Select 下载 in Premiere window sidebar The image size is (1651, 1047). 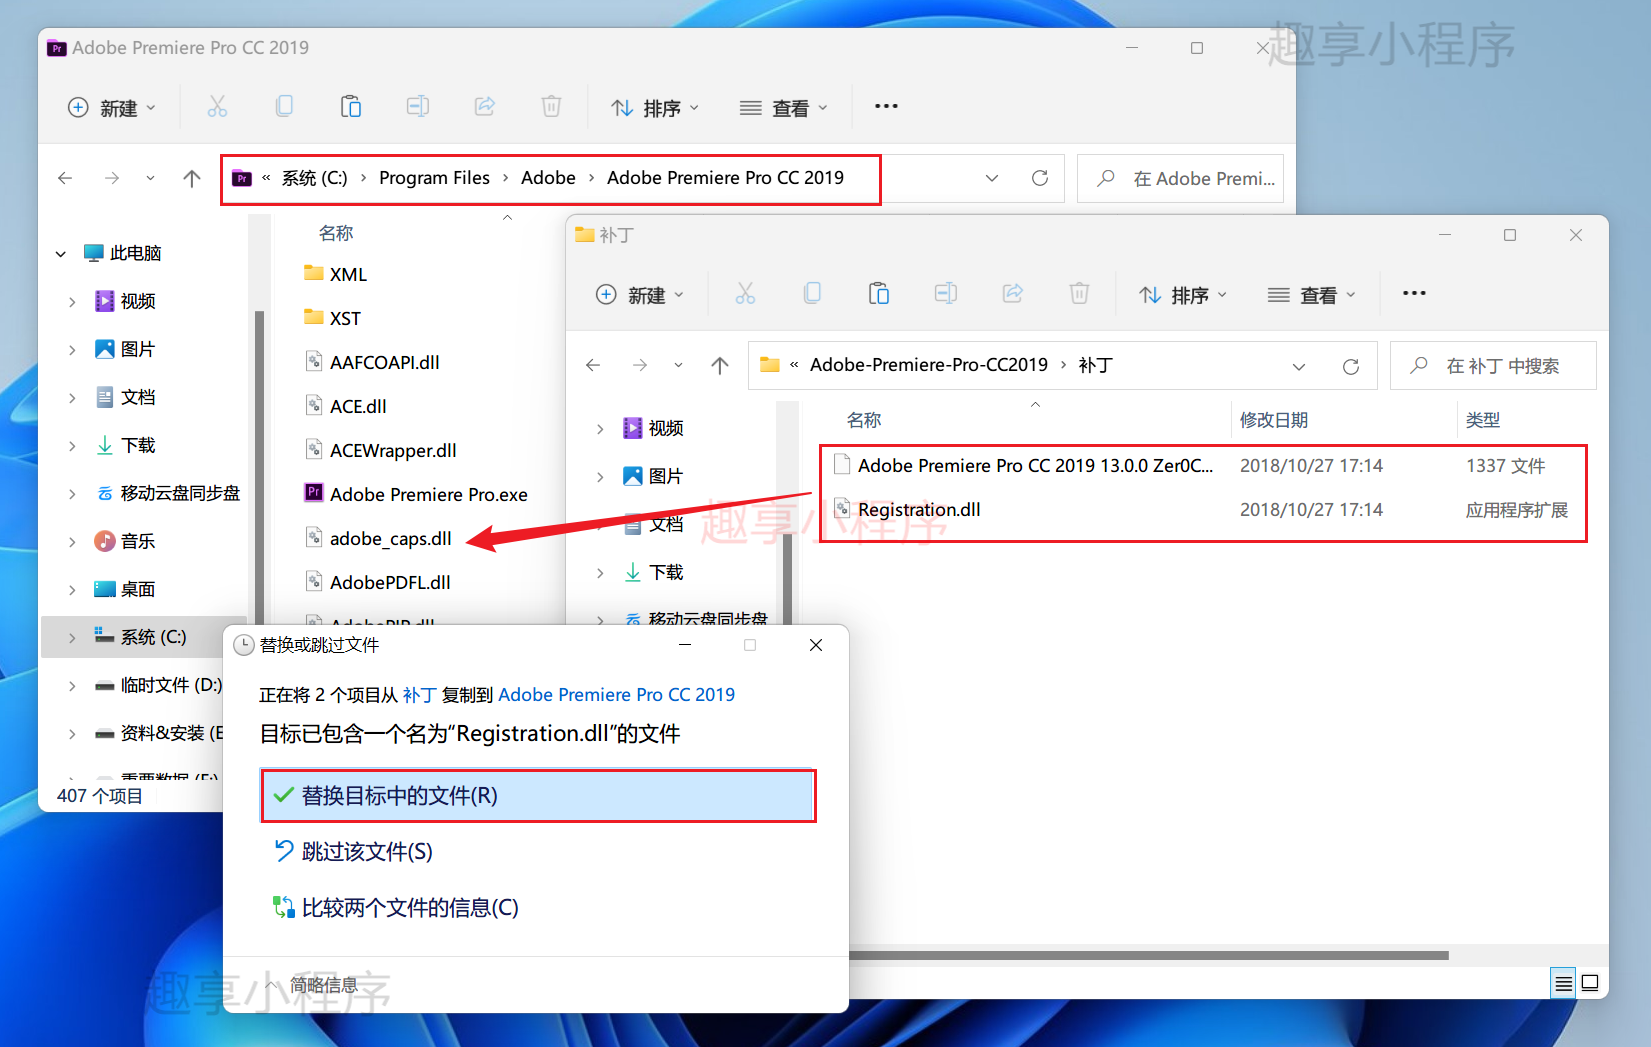pyautogui.click(x=138, y=445)
